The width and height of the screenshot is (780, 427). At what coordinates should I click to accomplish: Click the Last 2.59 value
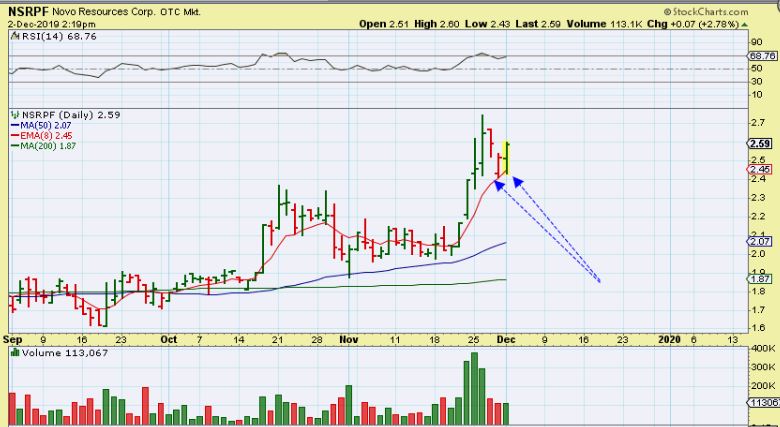[537, 24]
